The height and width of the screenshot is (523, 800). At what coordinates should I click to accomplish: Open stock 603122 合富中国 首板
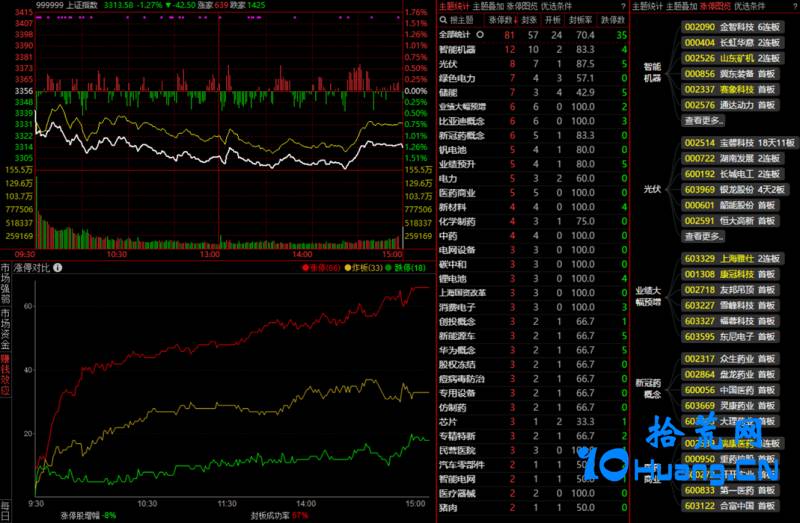point(730,506)
